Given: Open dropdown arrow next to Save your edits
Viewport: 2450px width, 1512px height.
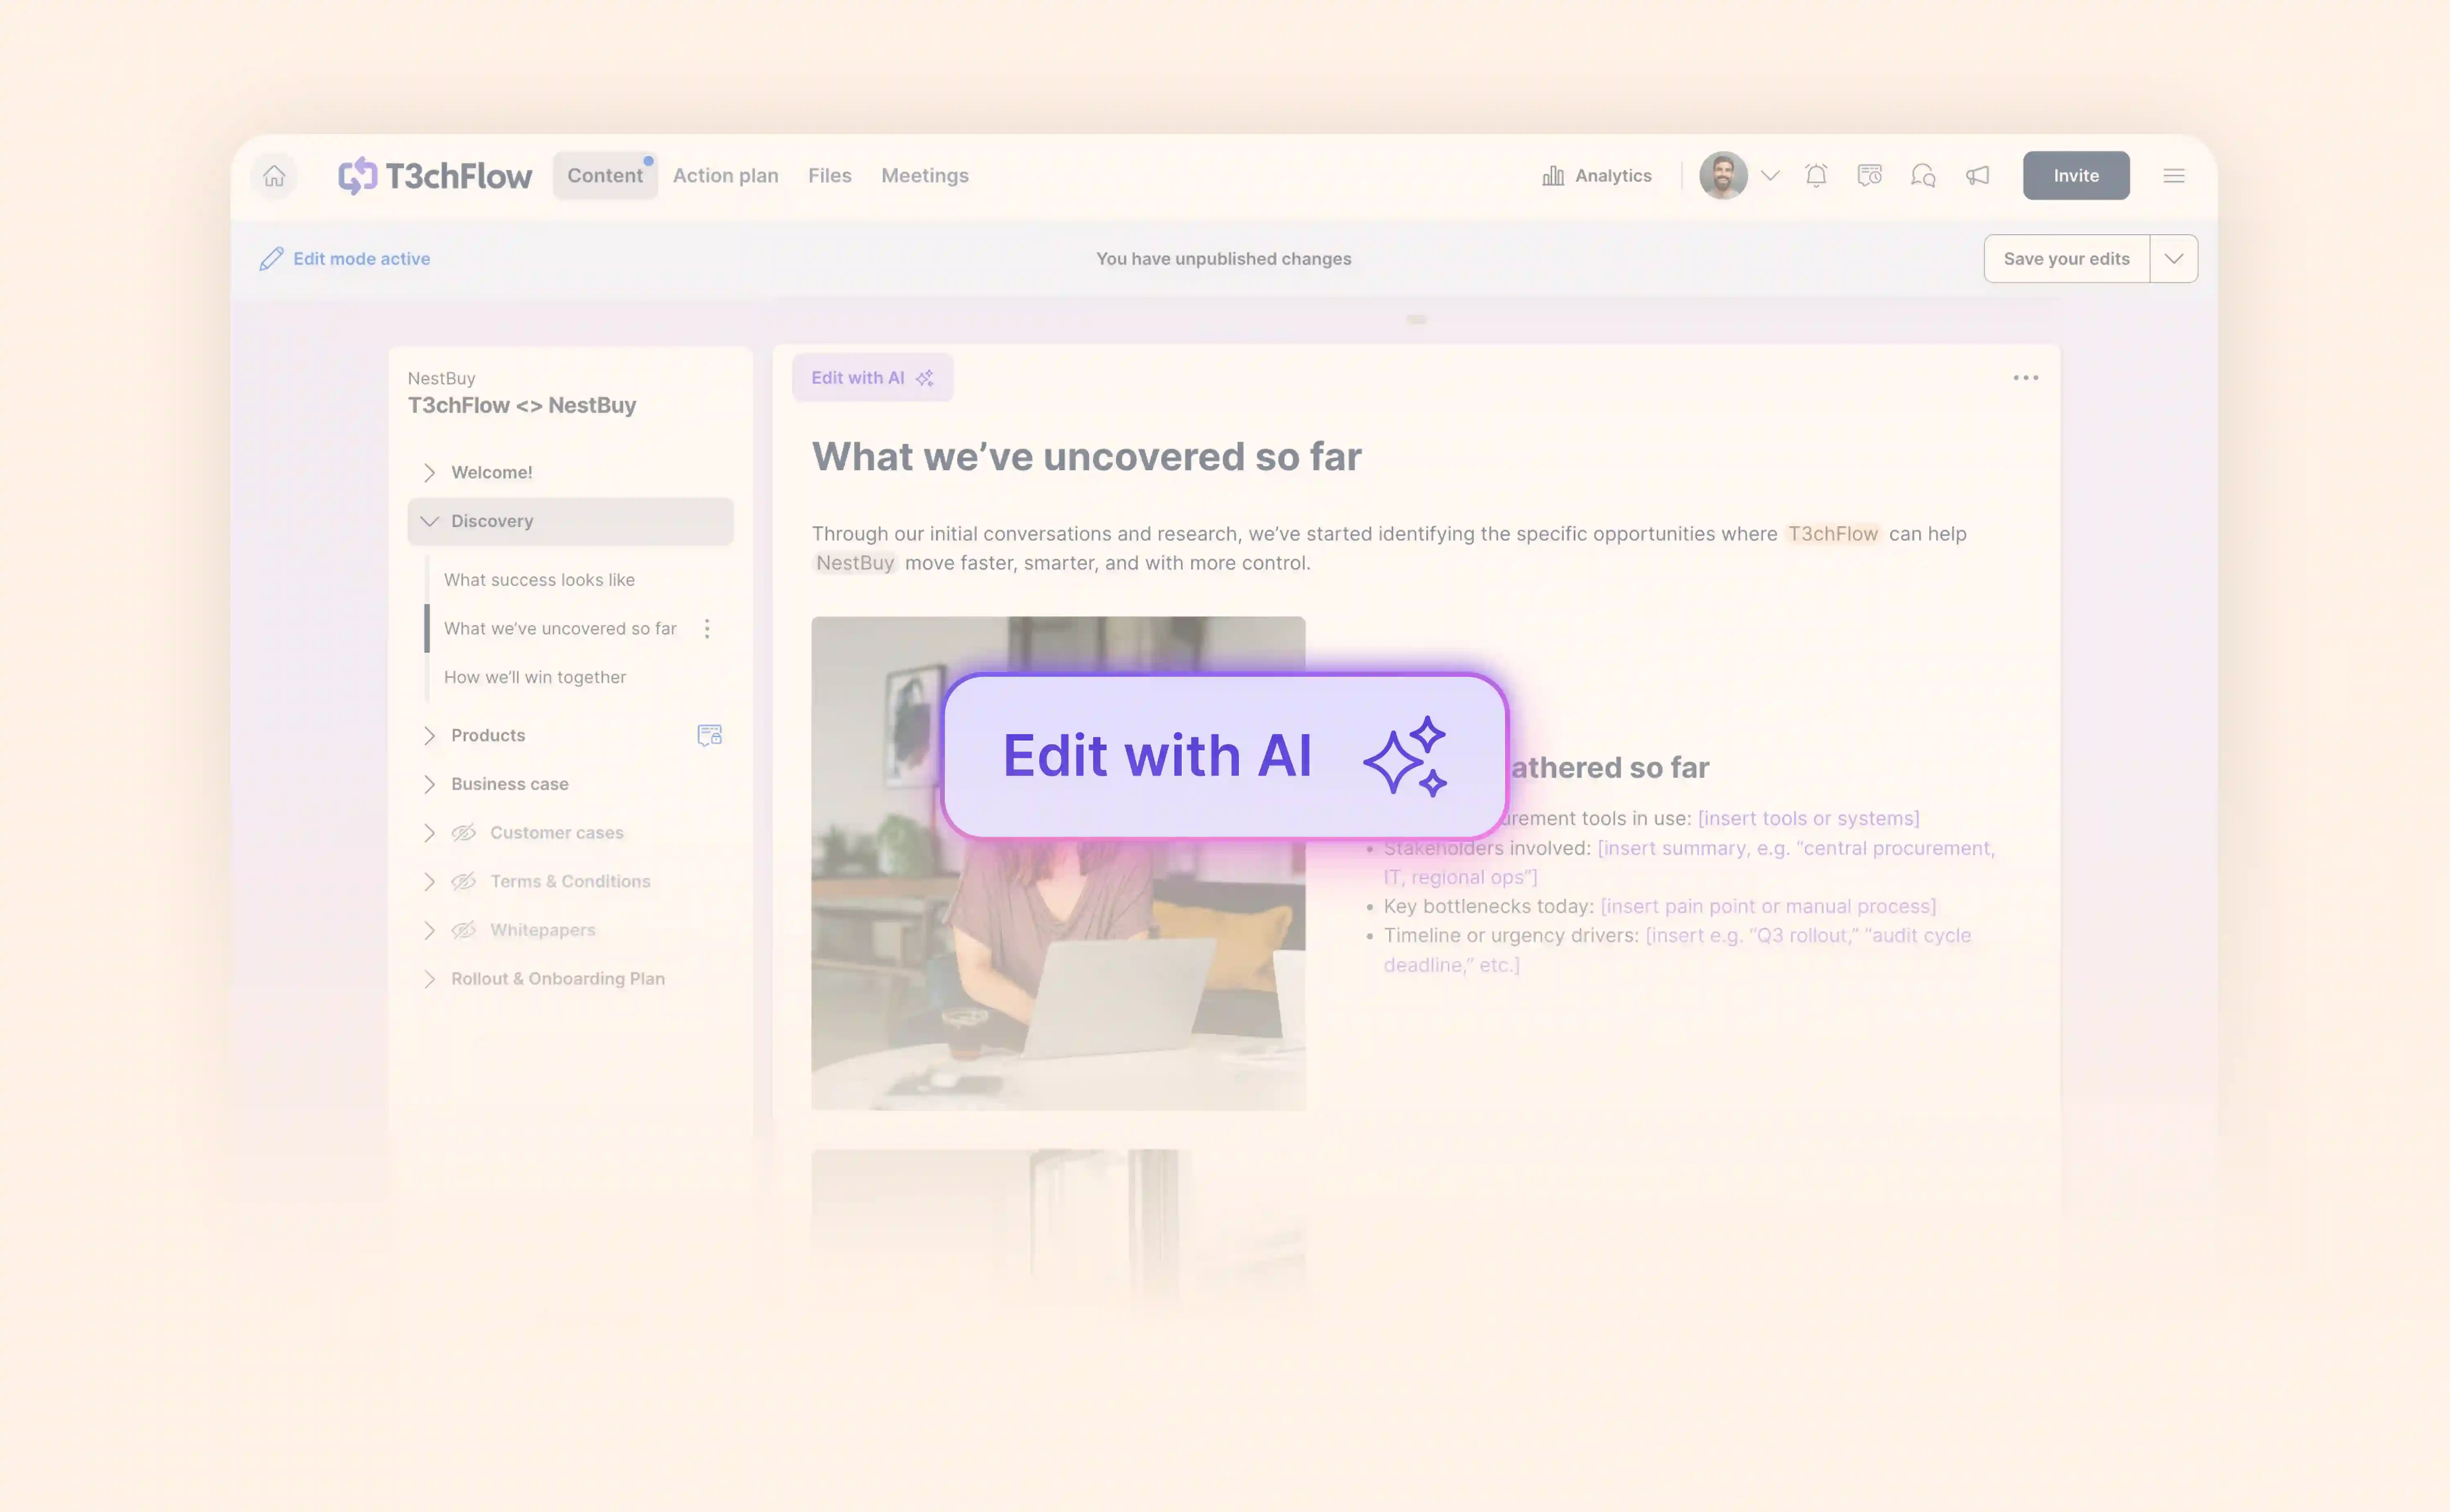Looking at the screenshot, I should point(2173,259).
